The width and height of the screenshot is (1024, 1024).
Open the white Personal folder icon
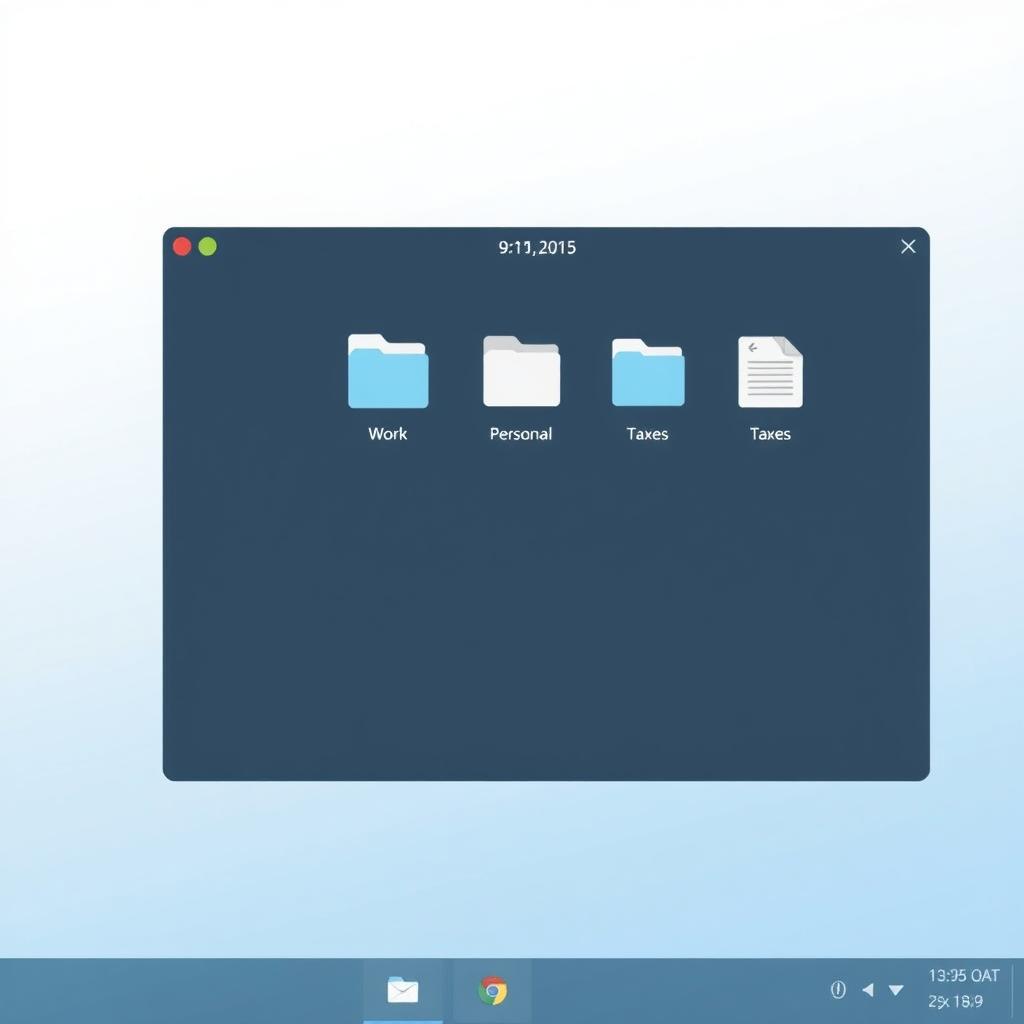521,371
